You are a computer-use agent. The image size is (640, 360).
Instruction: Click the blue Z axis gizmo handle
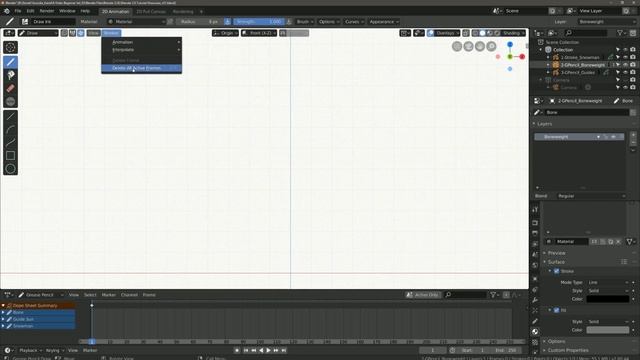click(x=510, y=44)
